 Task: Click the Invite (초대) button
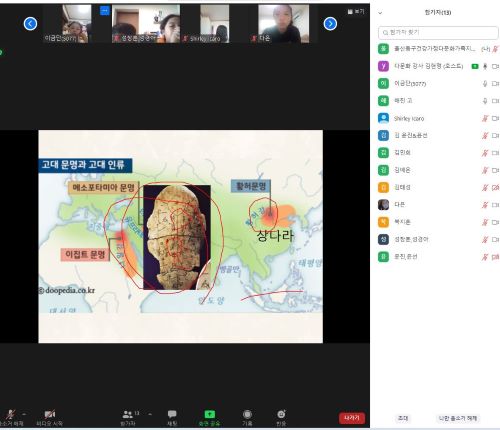pyautogui.click(x=403, y=418)
